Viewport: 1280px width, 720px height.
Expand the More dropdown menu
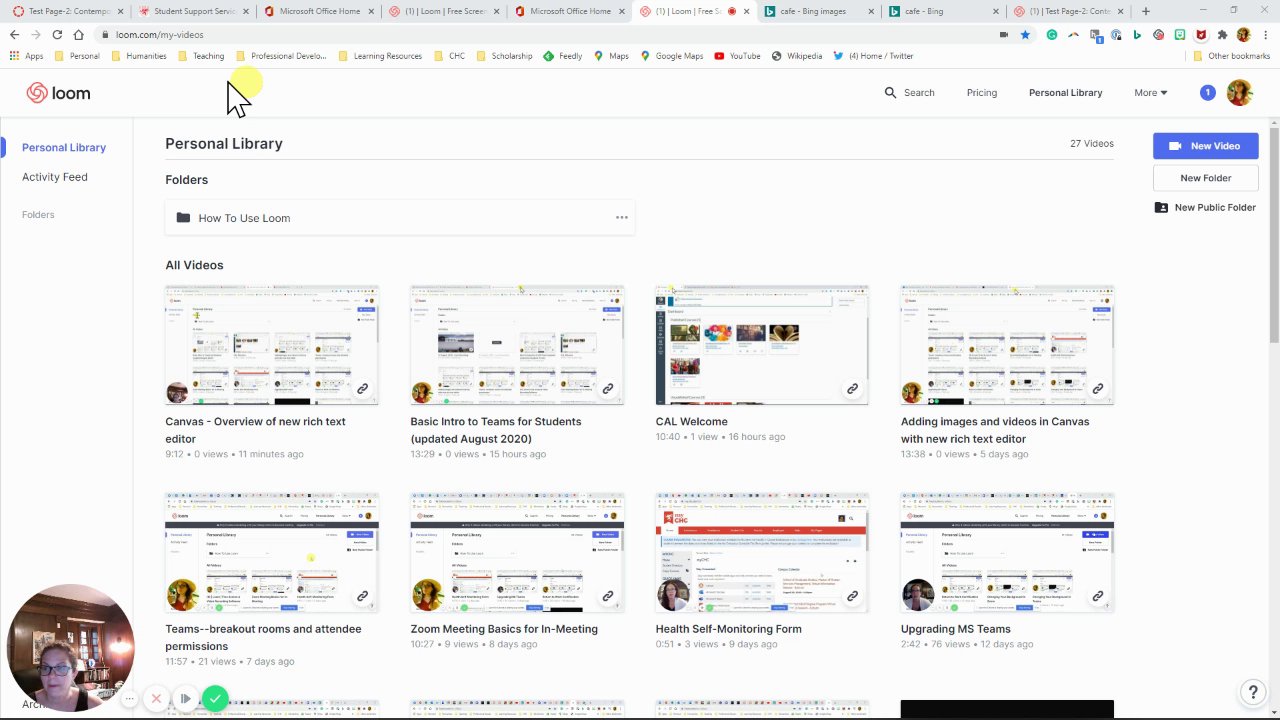click(1150, 93)
